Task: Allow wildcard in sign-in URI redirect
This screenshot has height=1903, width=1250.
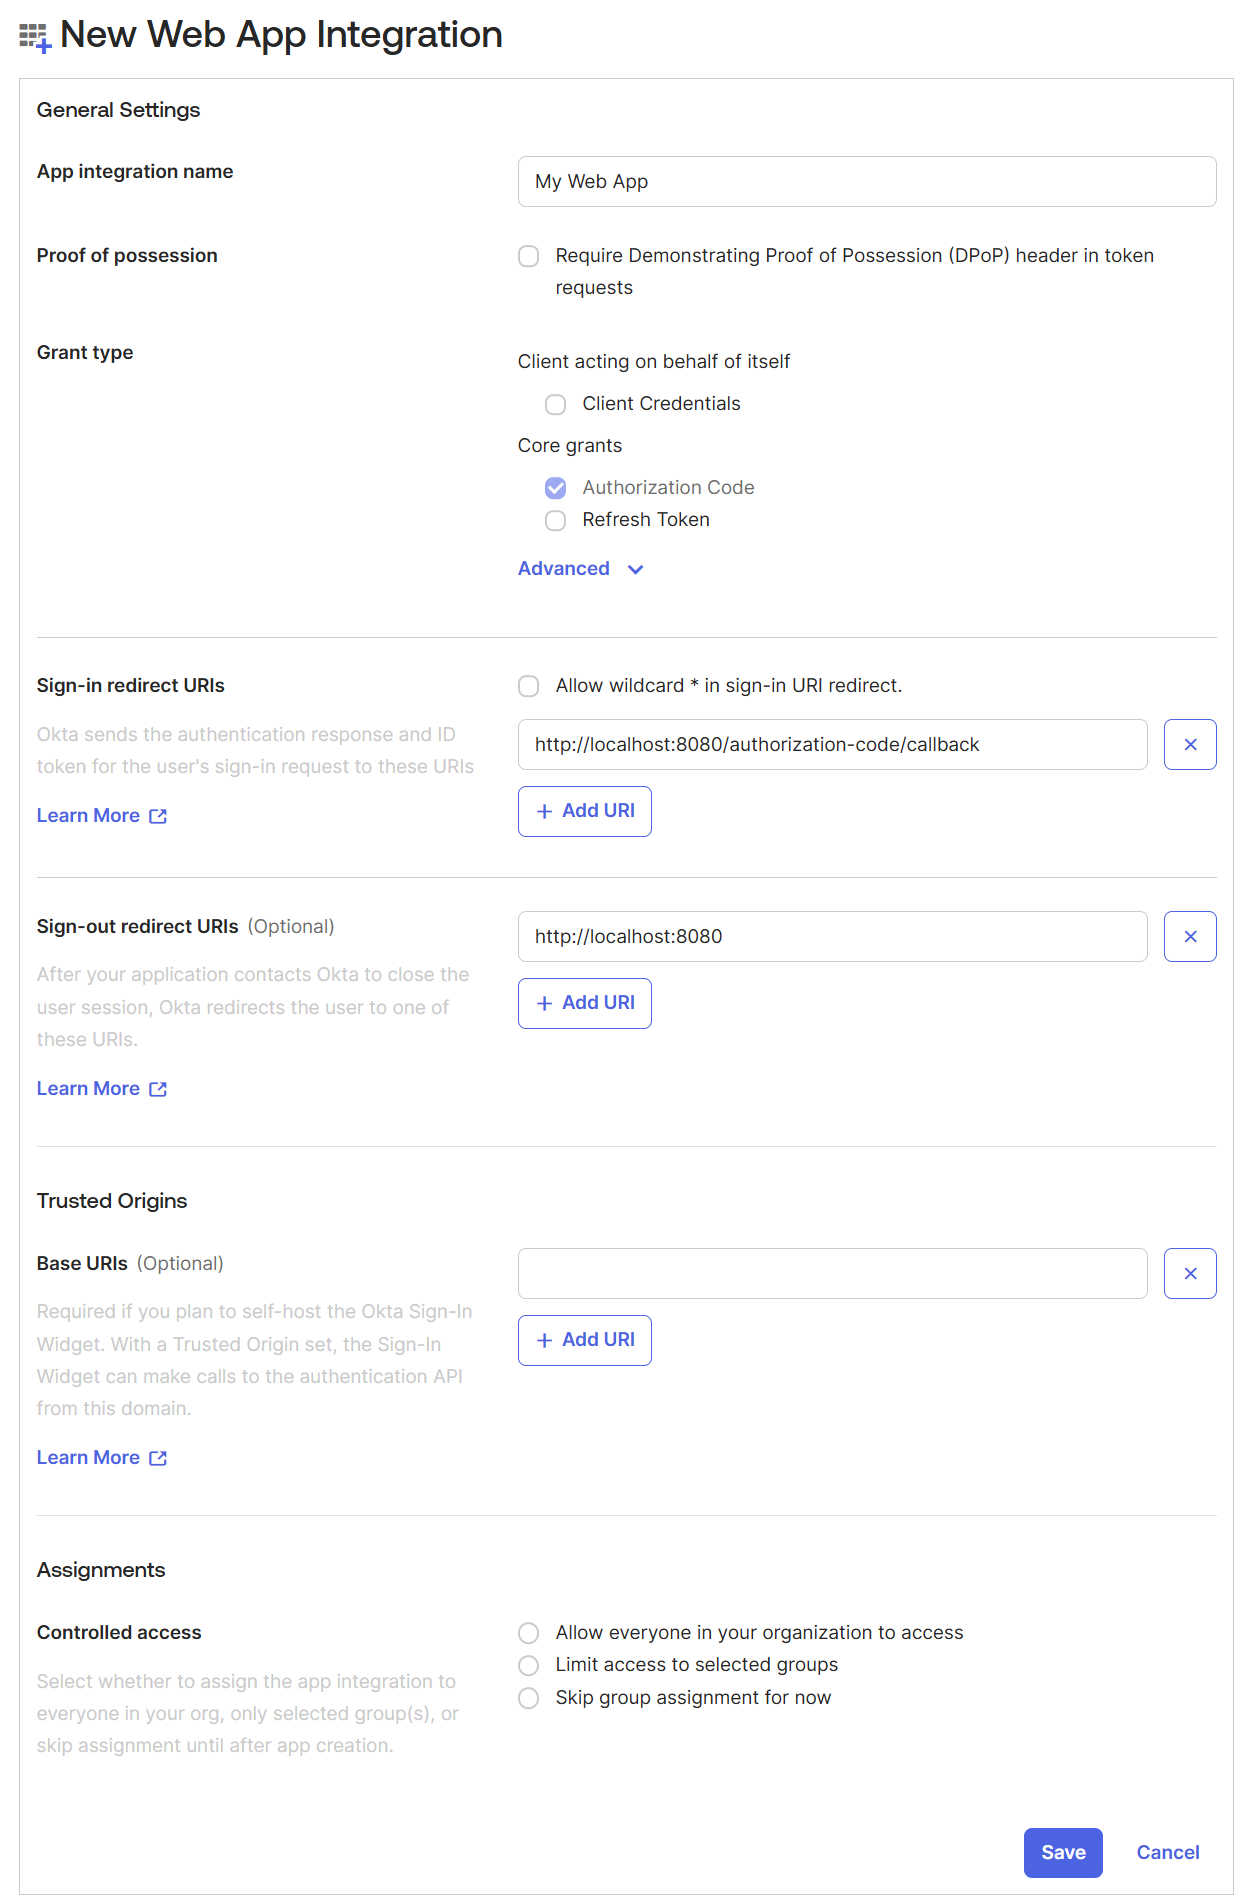Action: pos(529,686)
